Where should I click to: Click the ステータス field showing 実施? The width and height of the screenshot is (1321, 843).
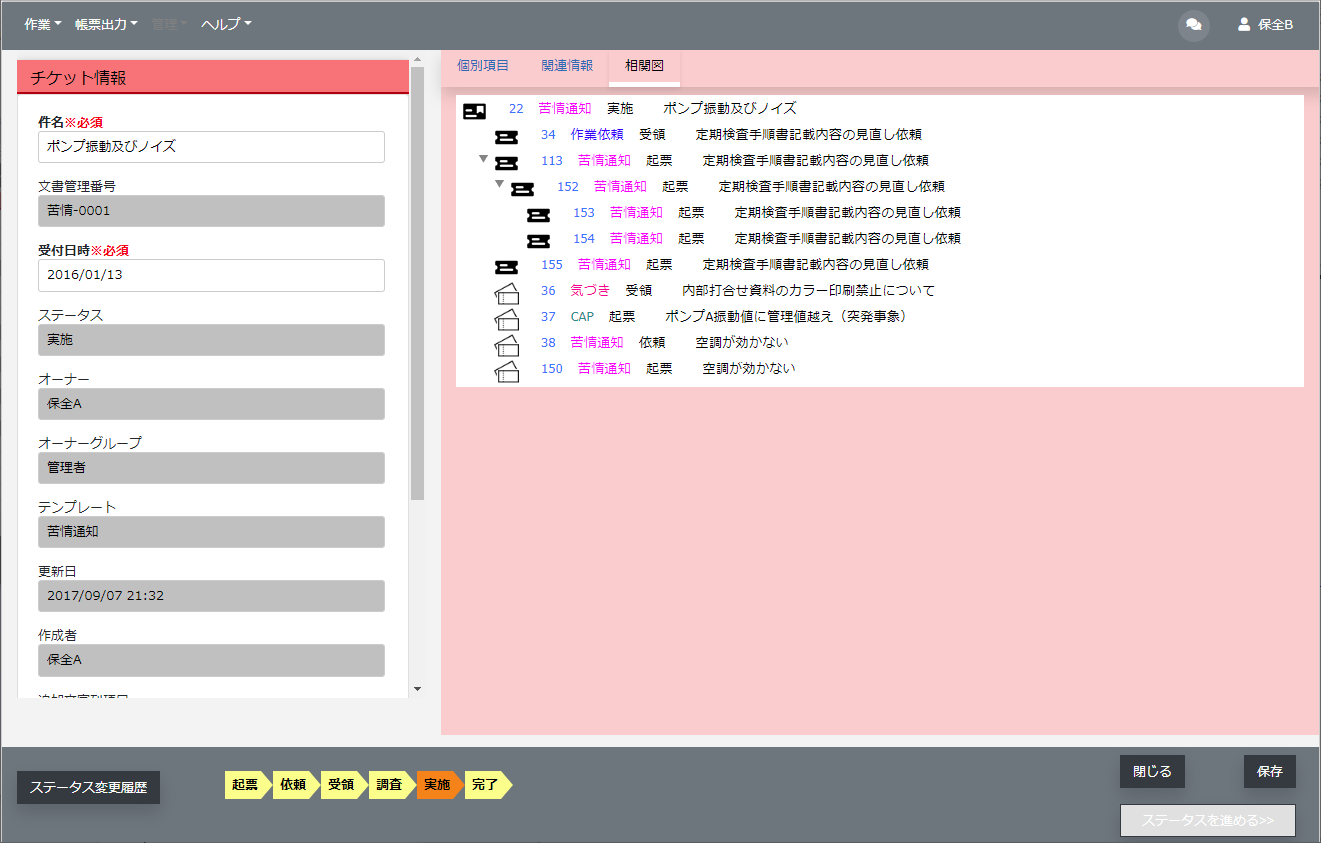pyautogui.click(x=211, y=339)
